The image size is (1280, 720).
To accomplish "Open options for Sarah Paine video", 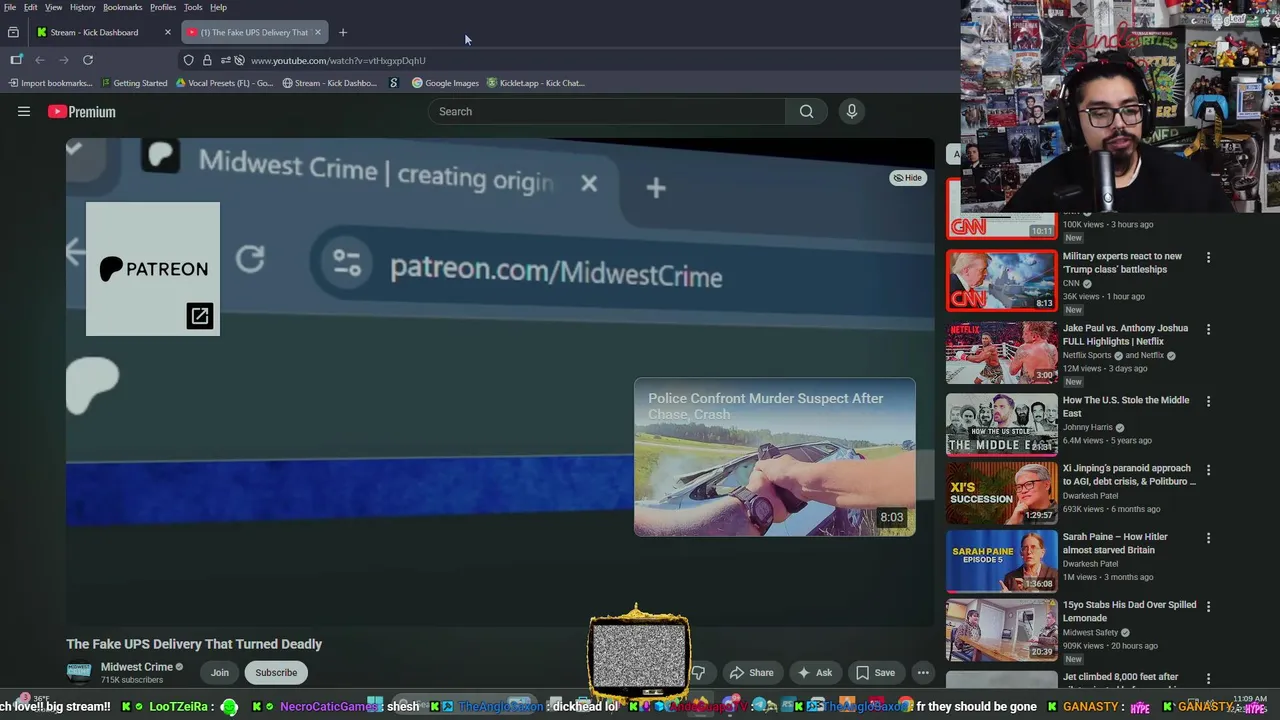I will pos(1208,538).
